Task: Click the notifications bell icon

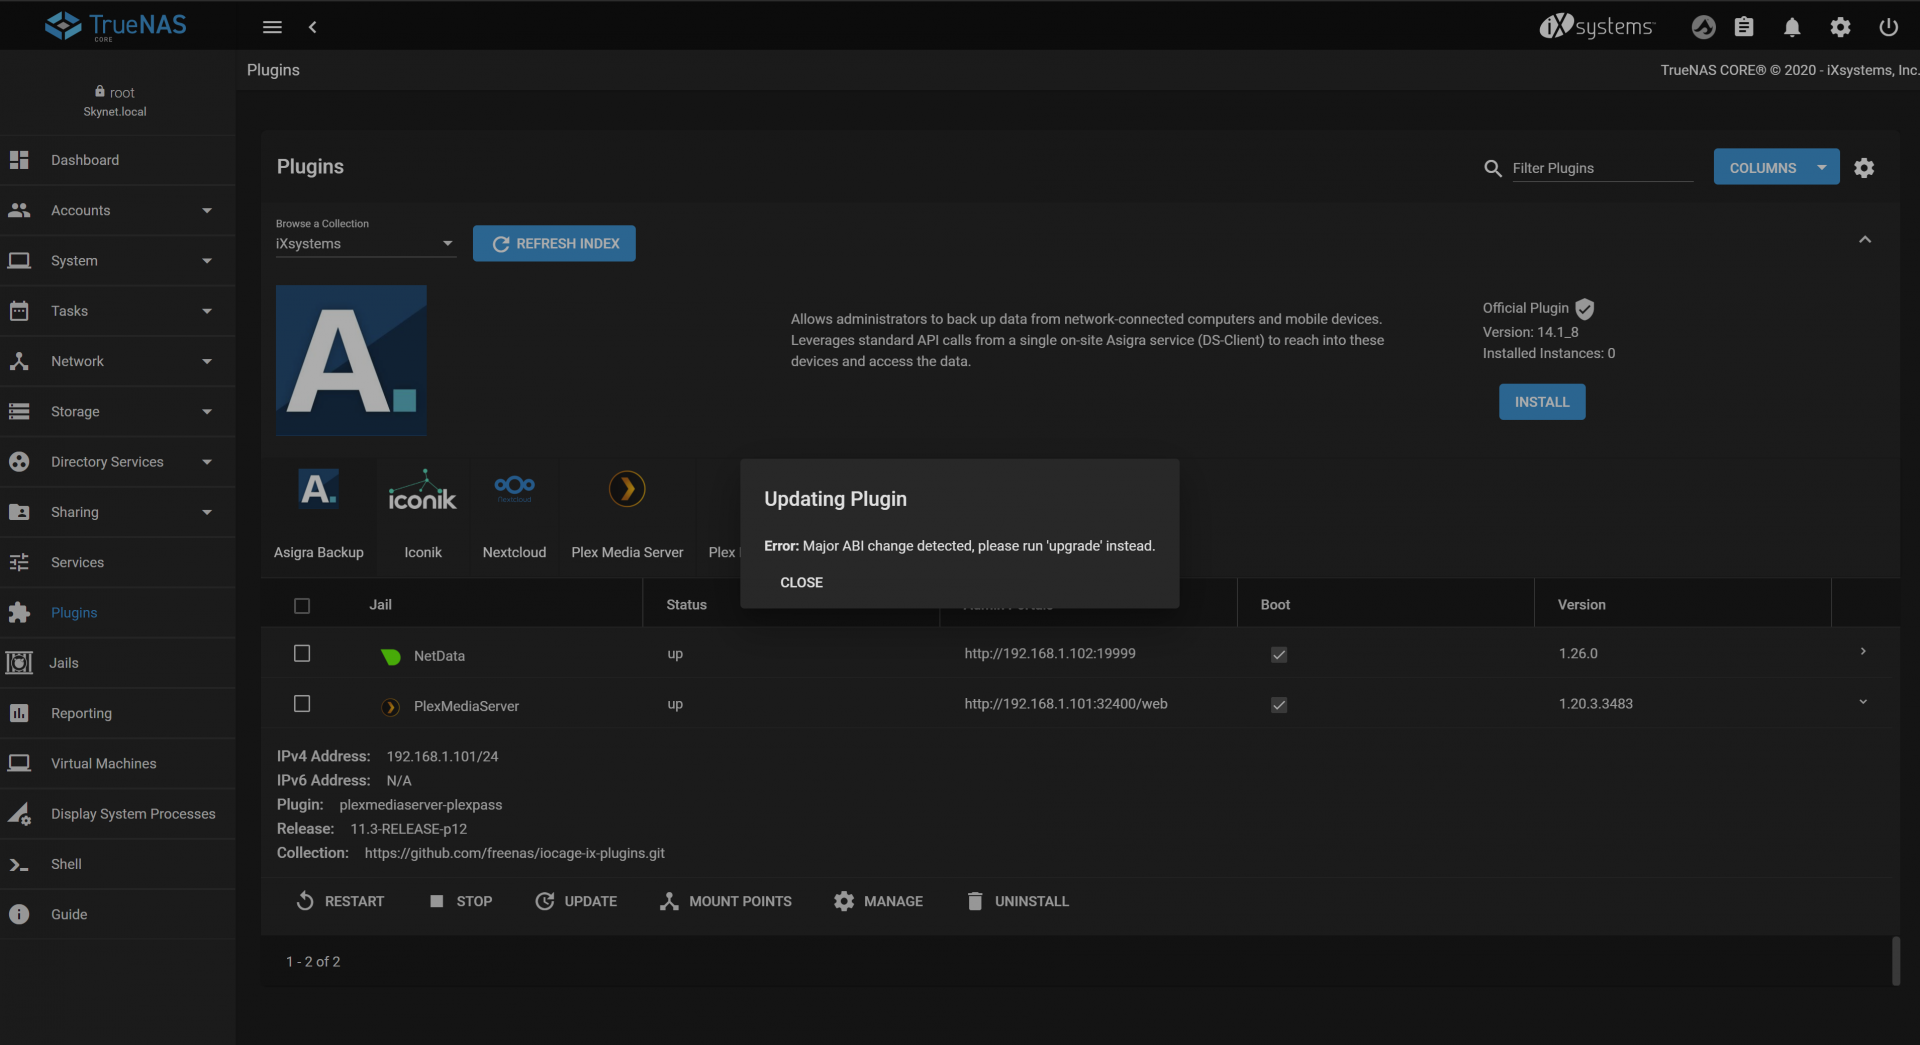Action: coord(1791,27)
